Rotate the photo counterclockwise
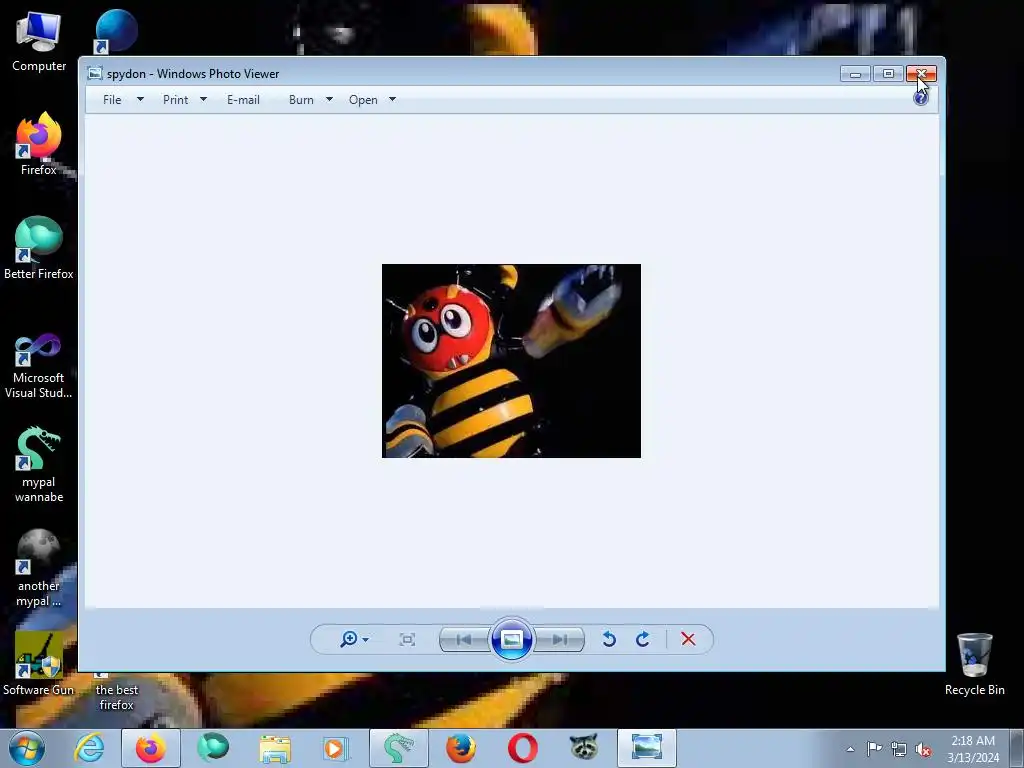This screenshot has height=768, width=1024. pyautogui.click(x=609, y=639)
